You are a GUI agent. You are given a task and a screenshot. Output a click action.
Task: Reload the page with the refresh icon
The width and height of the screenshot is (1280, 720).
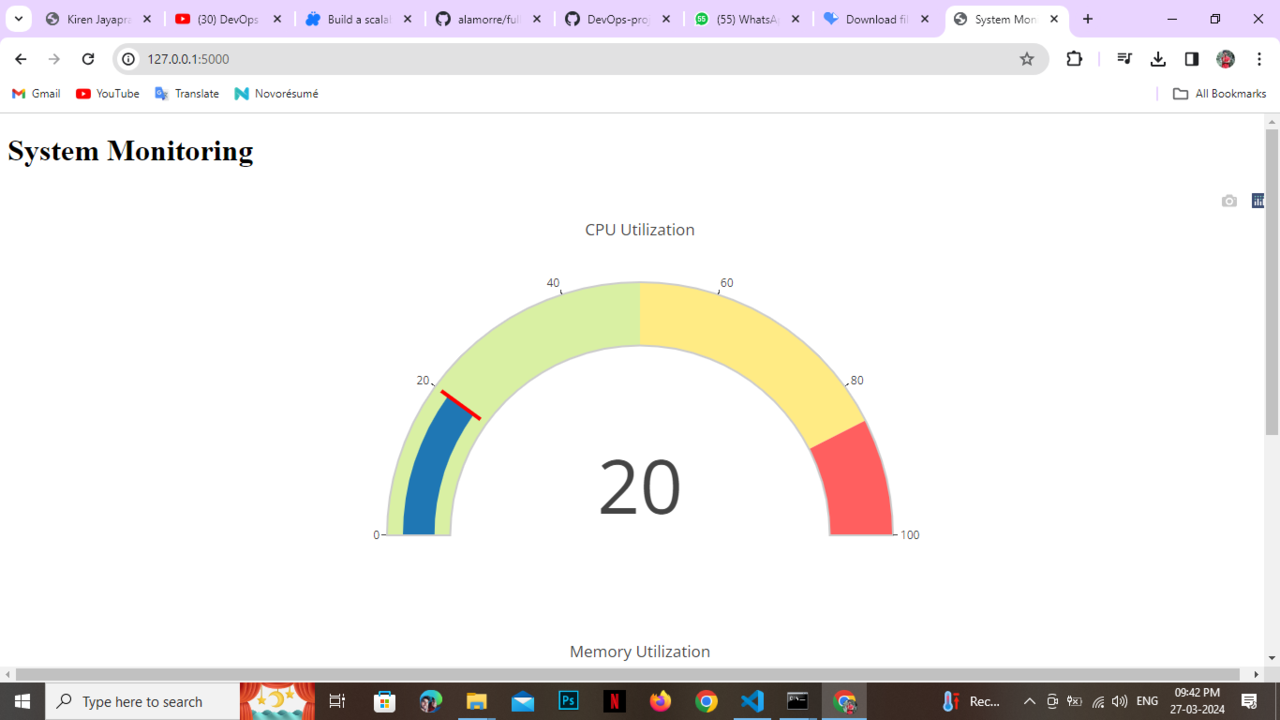point(88,59)
